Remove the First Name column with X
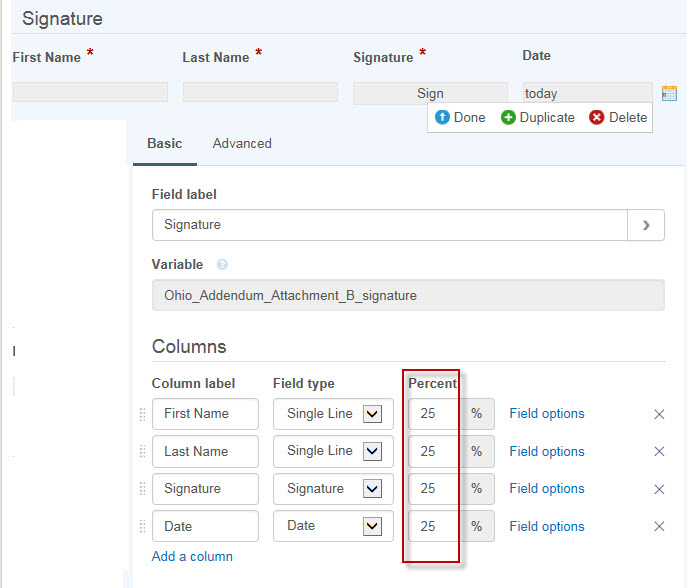Screen dimensions: 687x588 coord(659,414)
